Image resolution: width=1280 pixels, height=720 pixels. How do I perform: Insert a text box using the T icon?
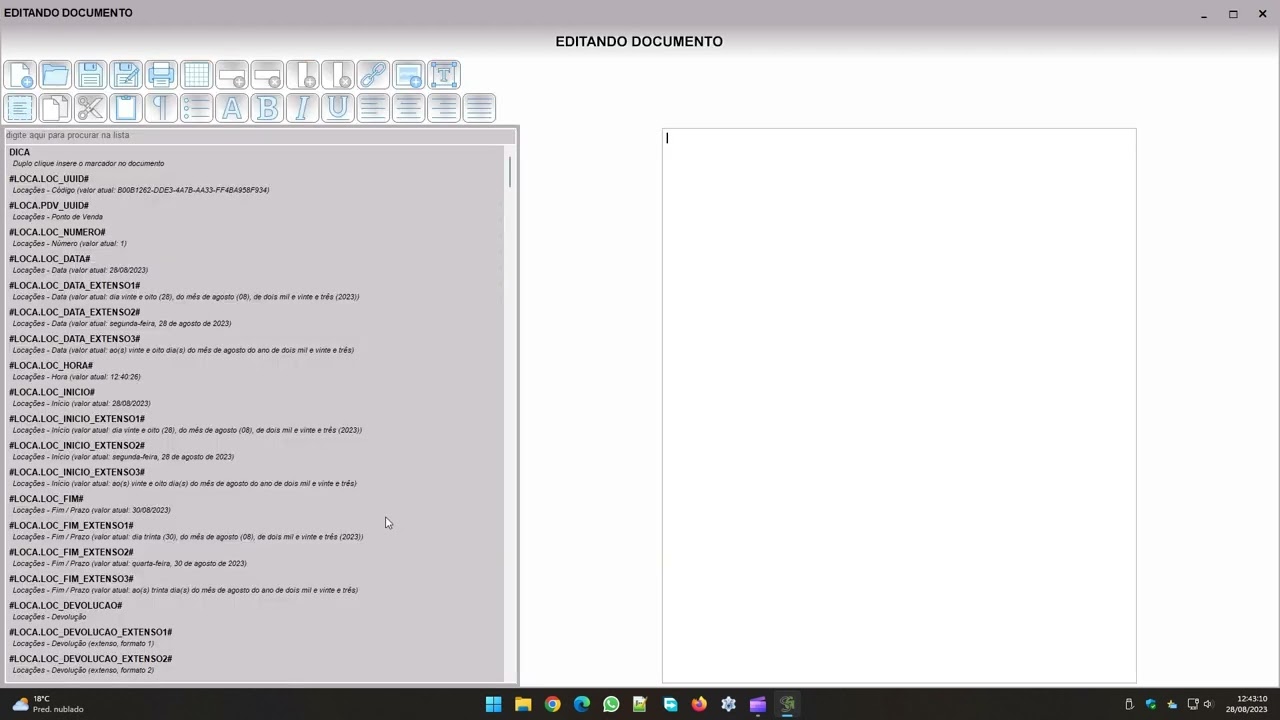[444, 75]
